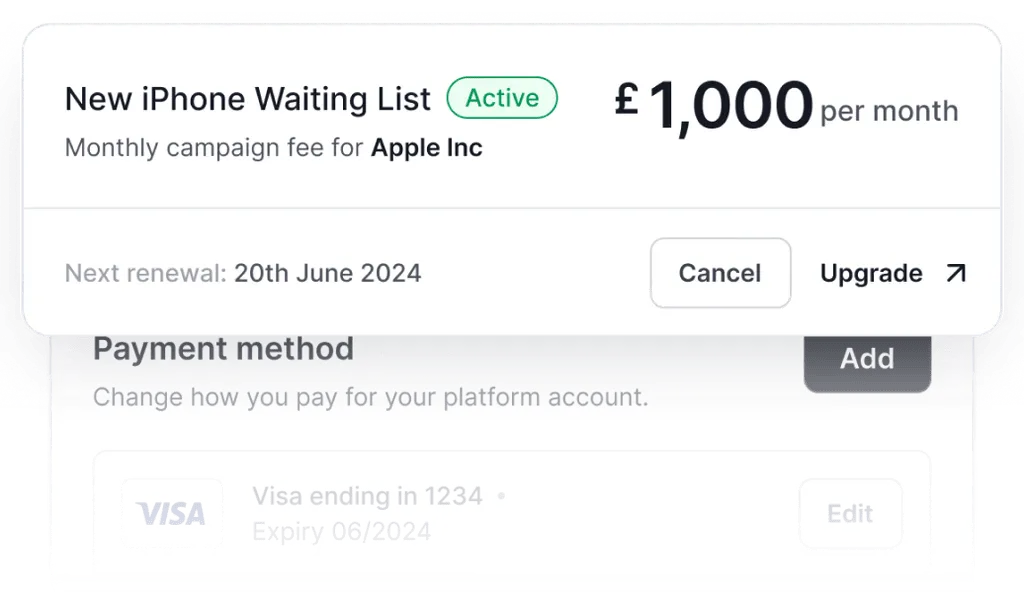This screenshot has height=613, width=1024.
Task: Click the Visa card logo
Action: click(x=171, y=513)
